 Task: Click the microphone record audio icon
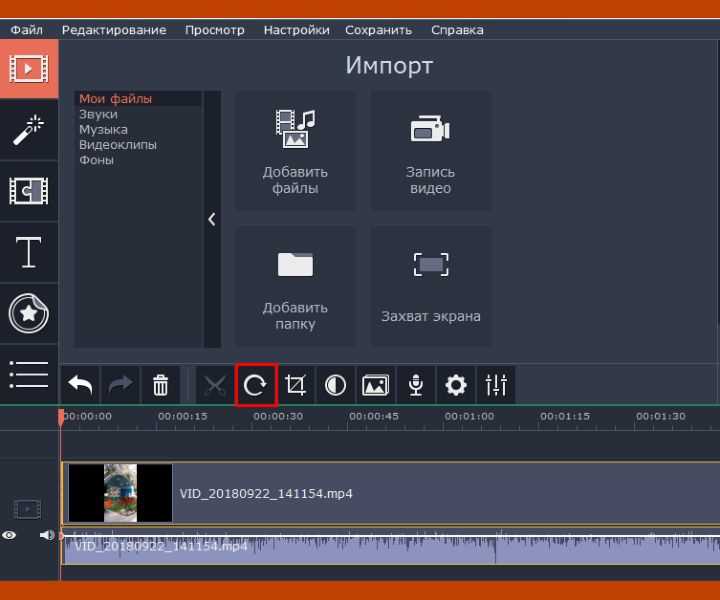(415, 385)
